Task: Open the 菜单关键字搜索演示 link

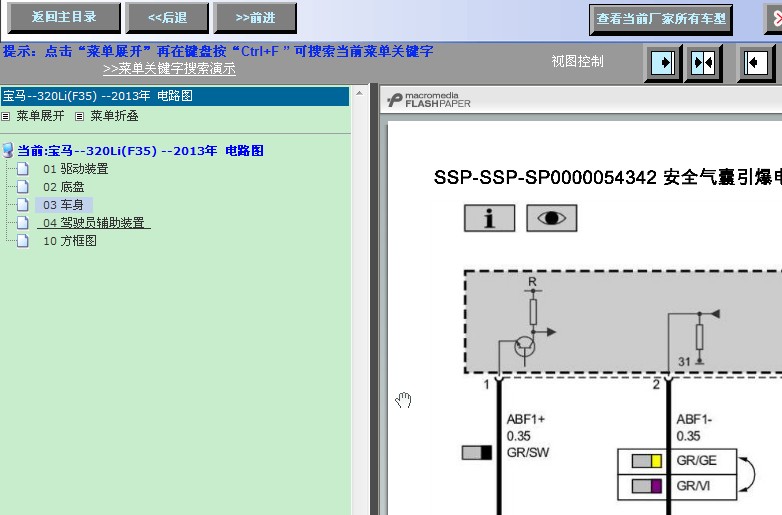Action: [x=169, y=69]
